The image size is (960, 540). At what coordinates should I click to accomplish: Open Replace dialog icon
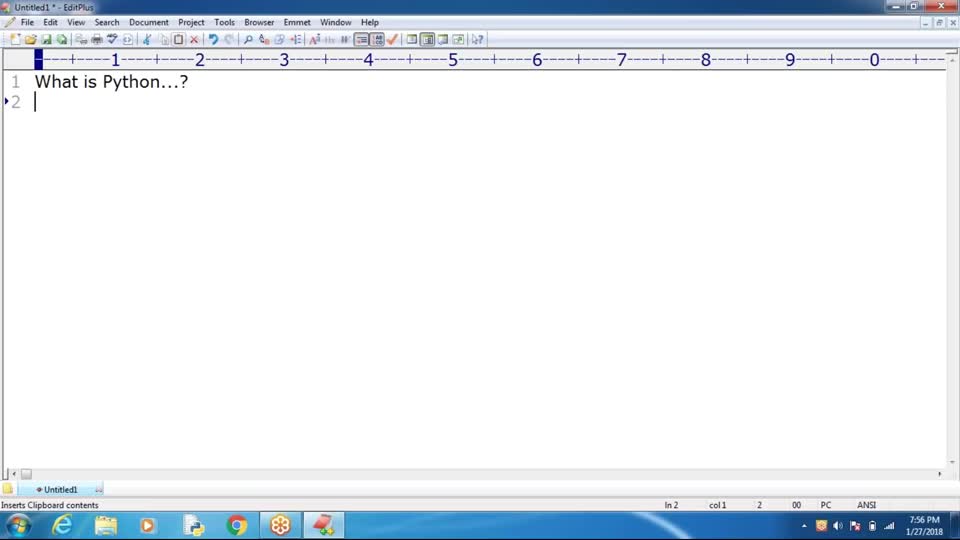pos(264,40)
